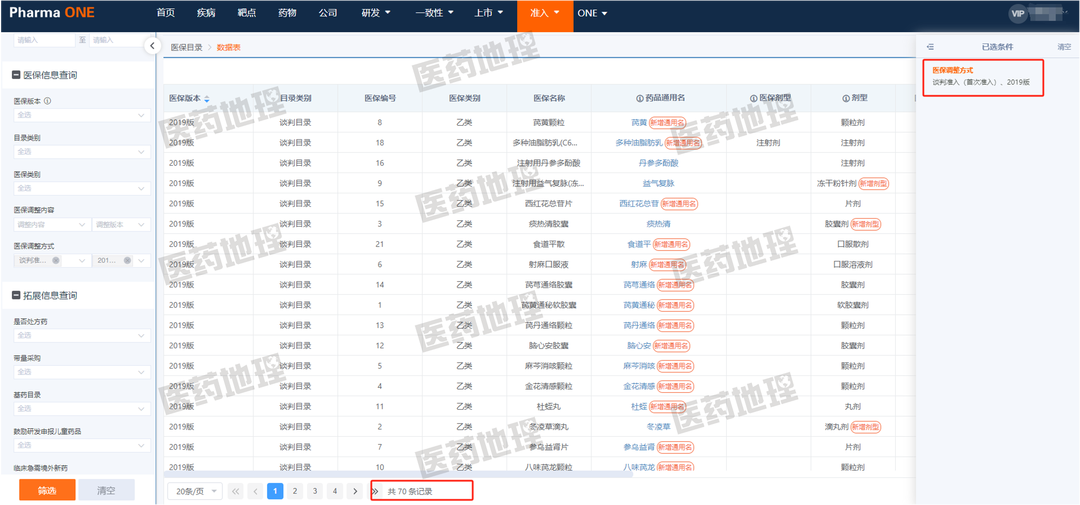The height and width of the screenshot is (505, 1080).
Task: Go to next page arrow
Action: click(x=354, y=491)
